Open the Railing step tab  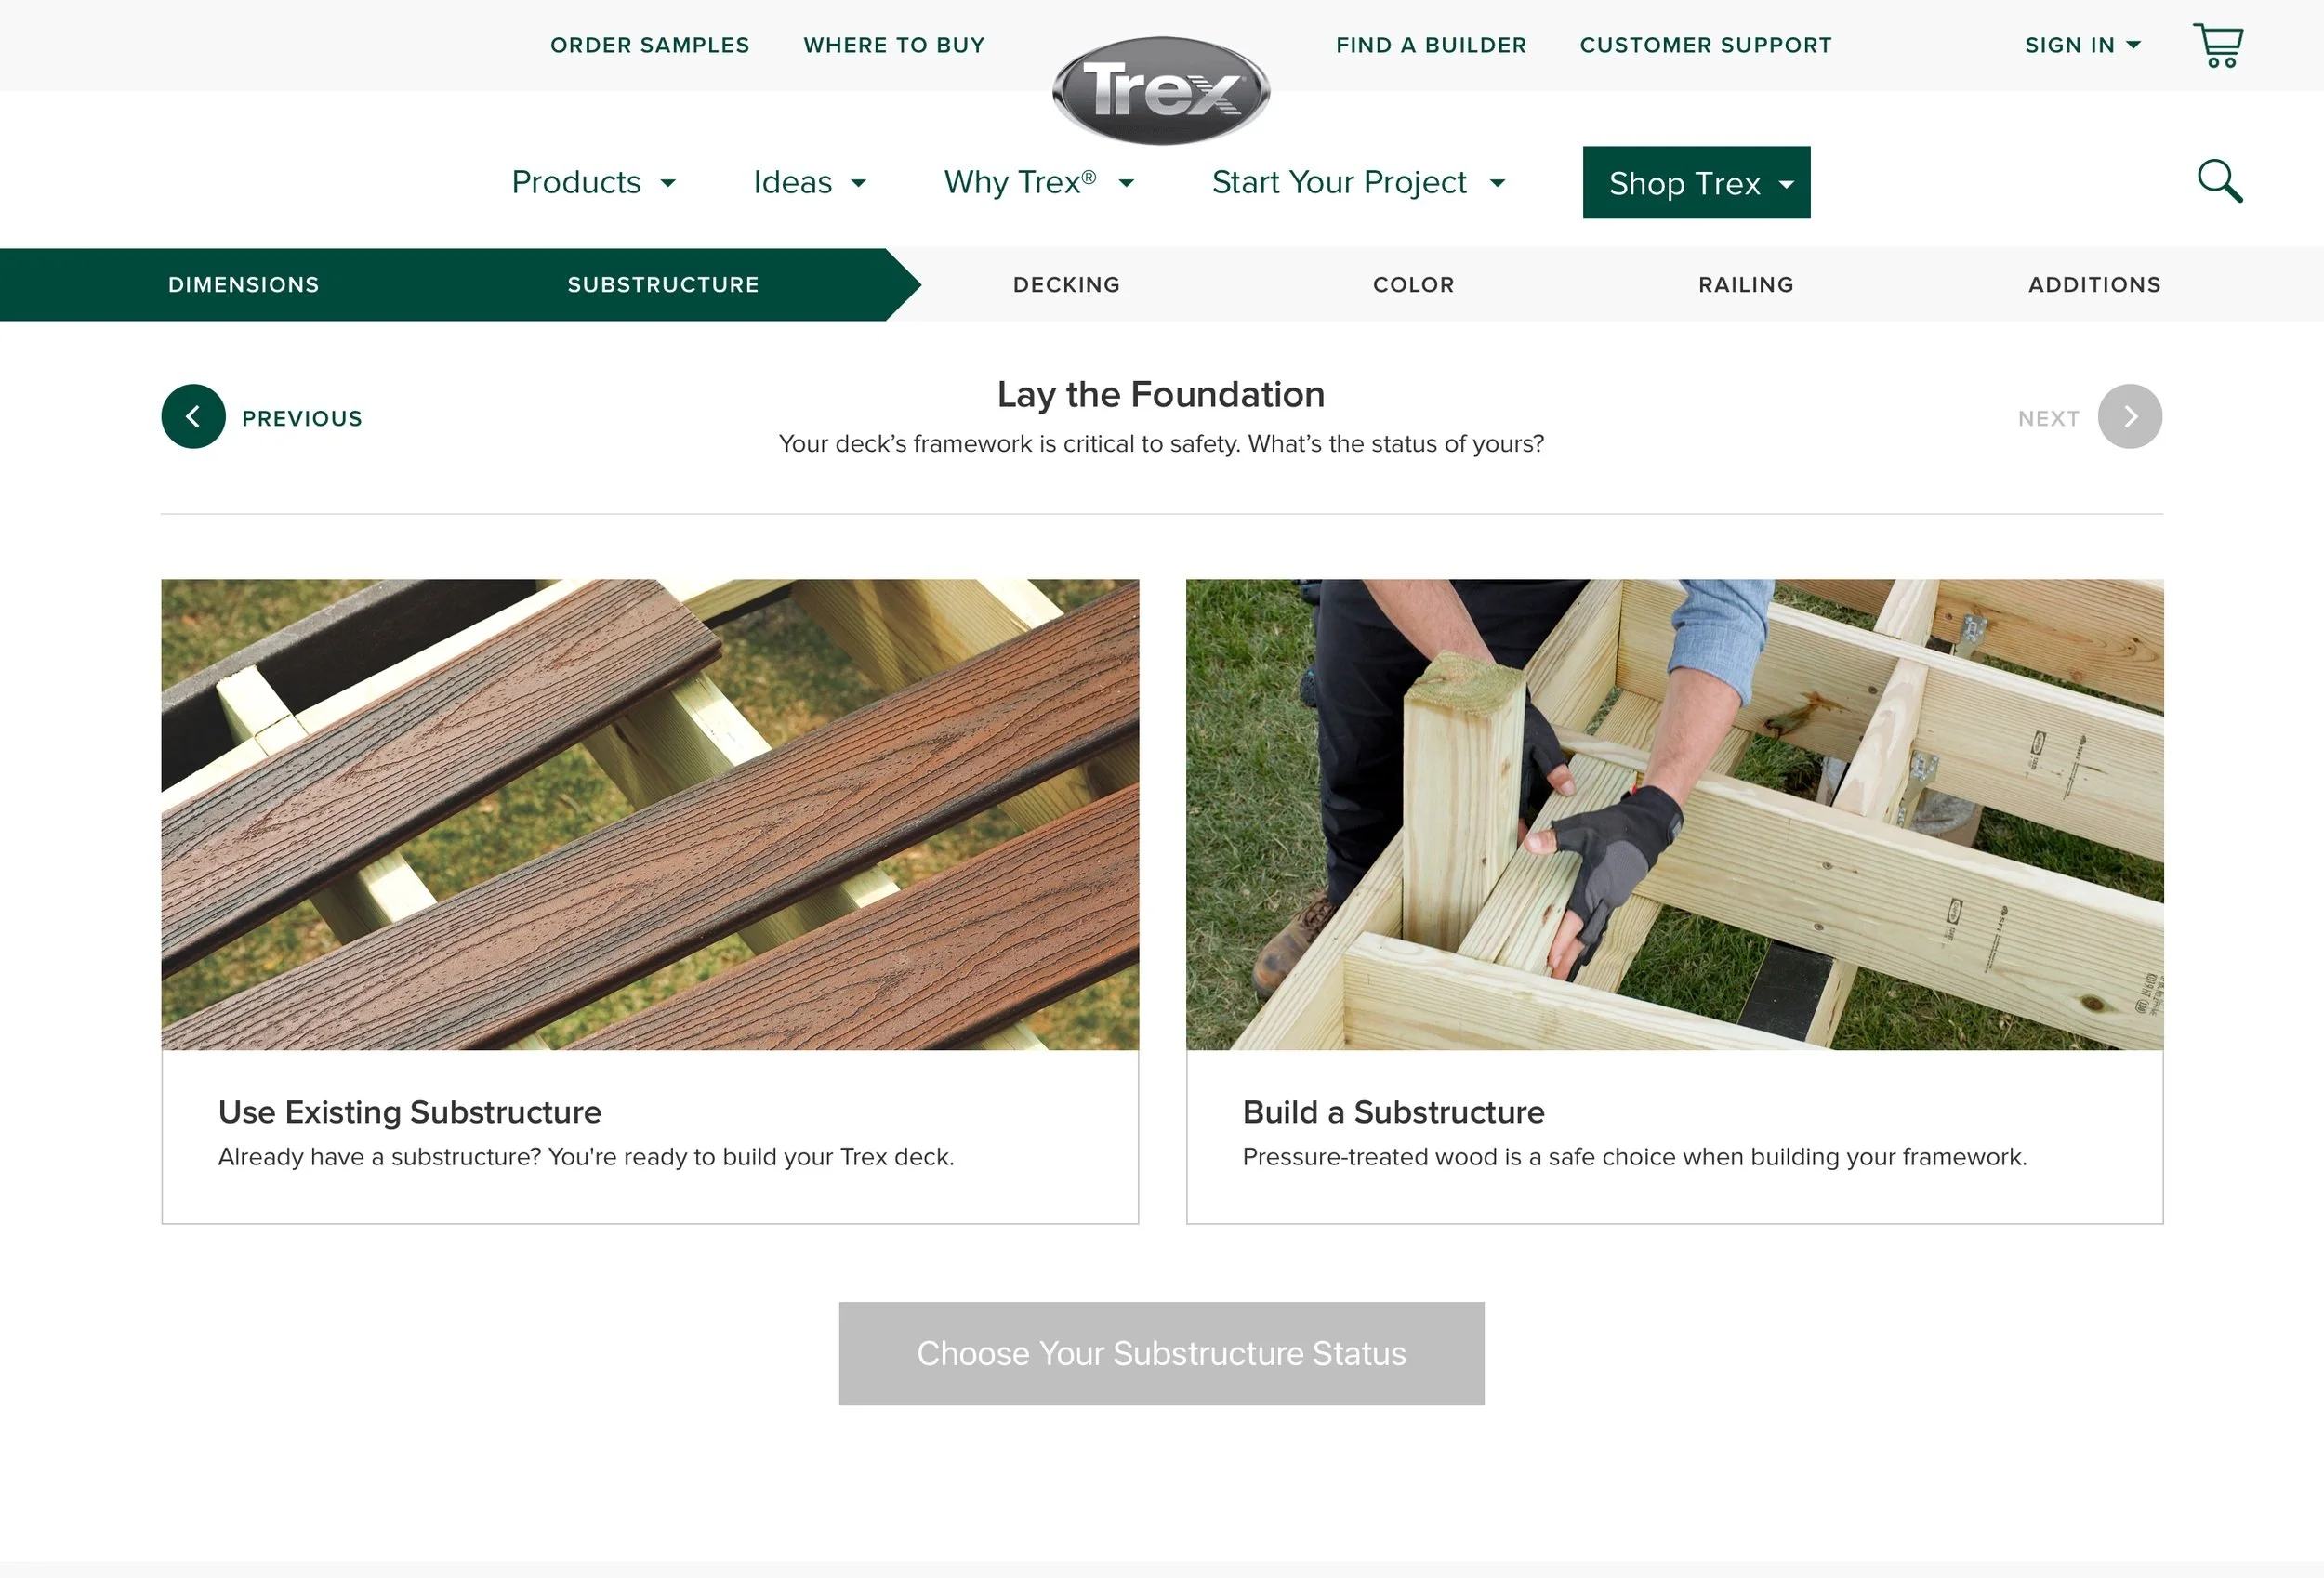click(1746, 285)
